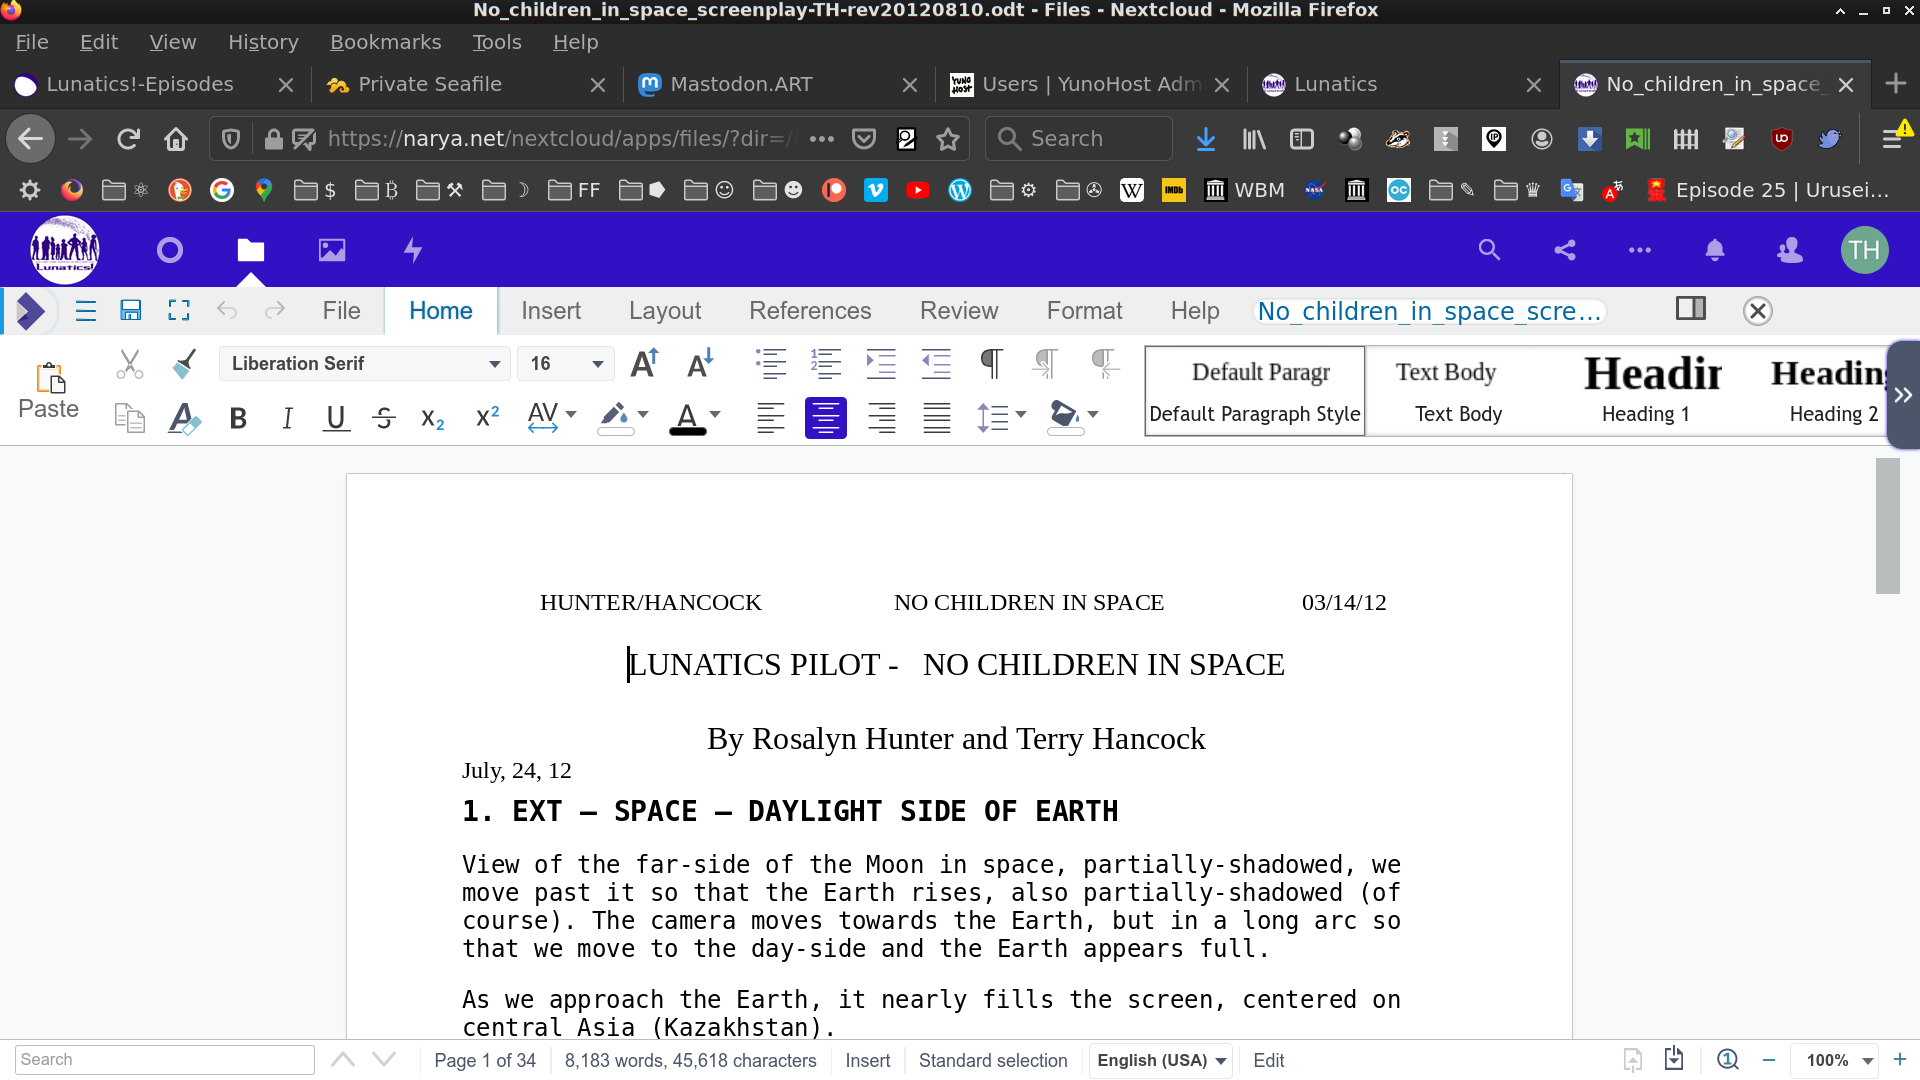
Task: Toggle Formatting Marks pilcrow button
Action: point(991,363)
